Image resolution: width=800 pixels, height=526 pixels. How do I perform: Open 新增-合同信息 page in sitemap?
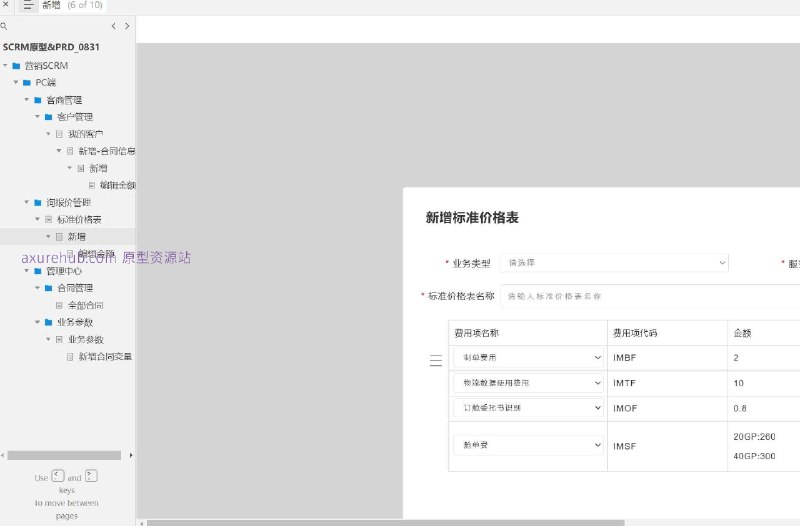coord(107,151)
